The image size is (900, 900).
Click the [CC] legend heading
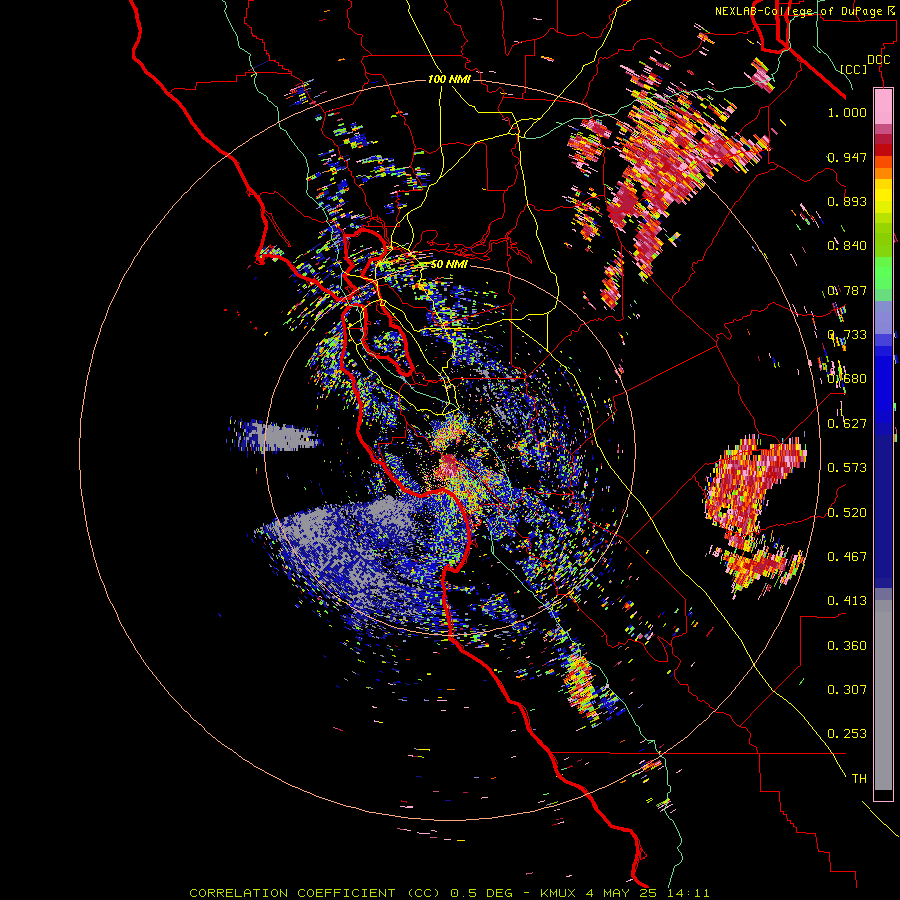click(854, 69)
